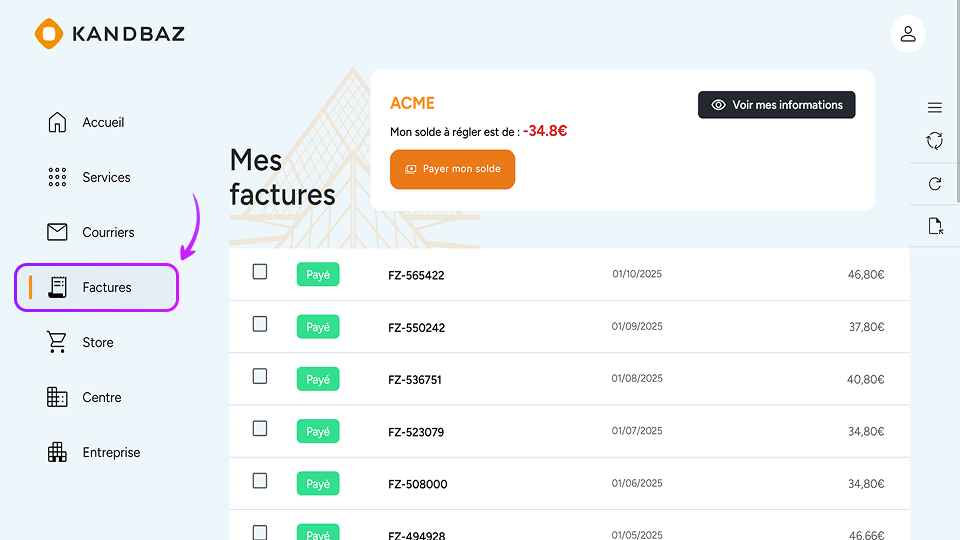
Task: Click the circular sync arrows icon
Action: [935, 141]
